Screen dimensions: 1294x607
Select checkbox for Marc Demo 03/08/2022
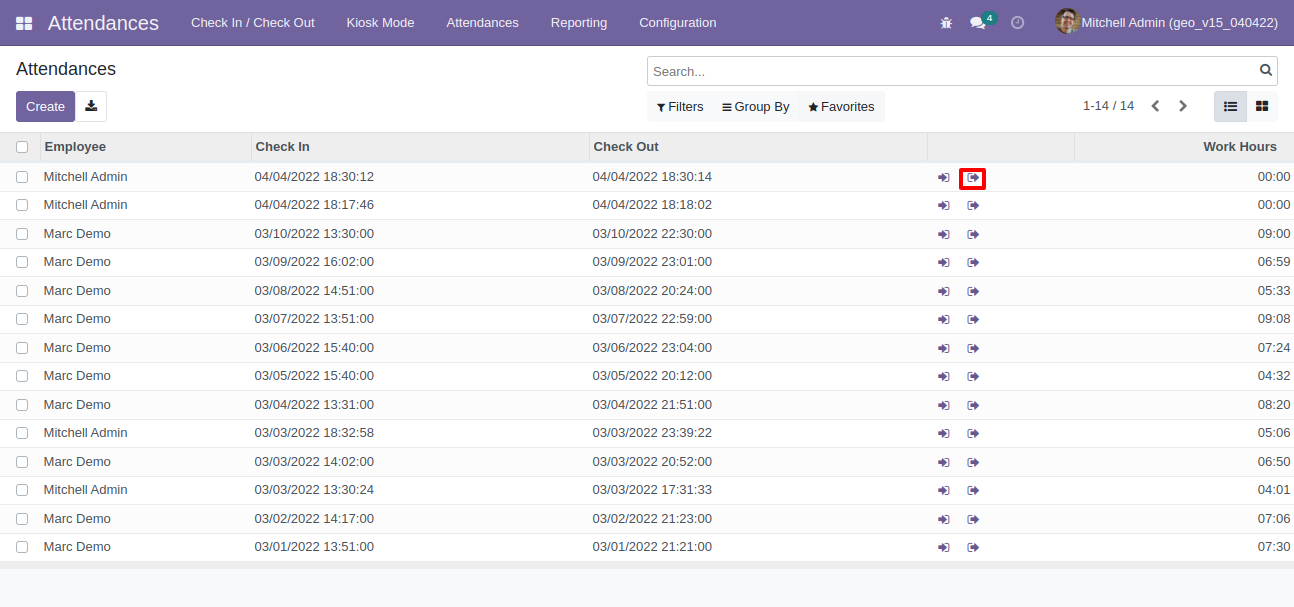pyautogui.click(x=22, y=291)
